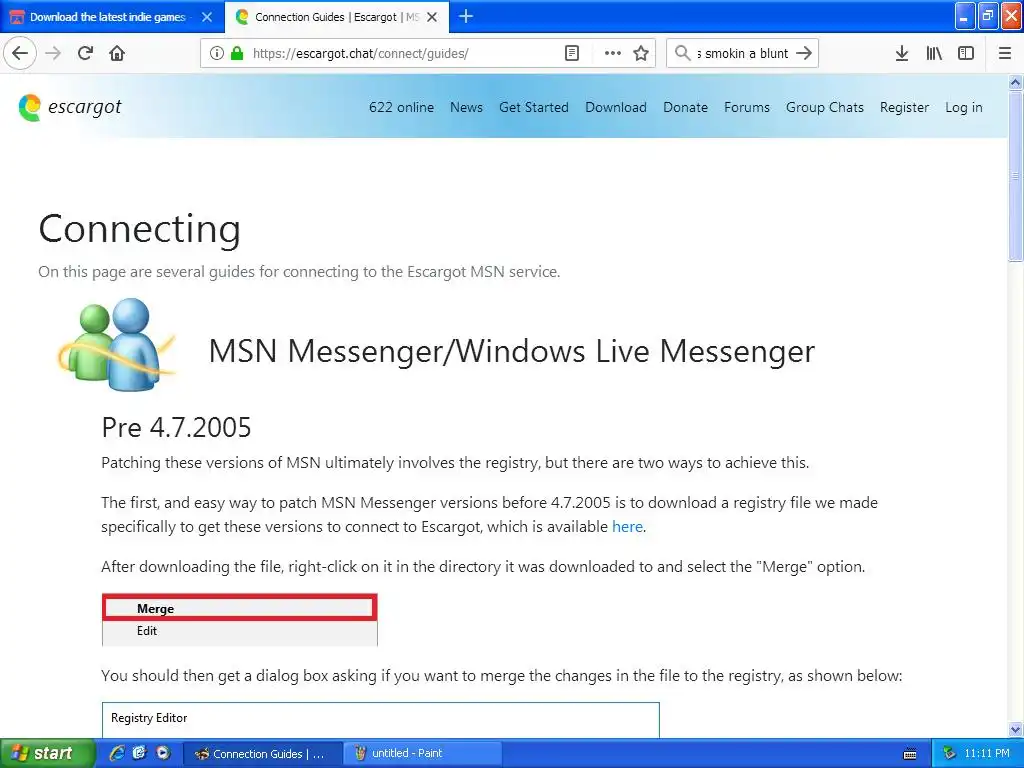Viewport: 1024px width, 768px height.
Task: Click the Register link
Action: 904,107
